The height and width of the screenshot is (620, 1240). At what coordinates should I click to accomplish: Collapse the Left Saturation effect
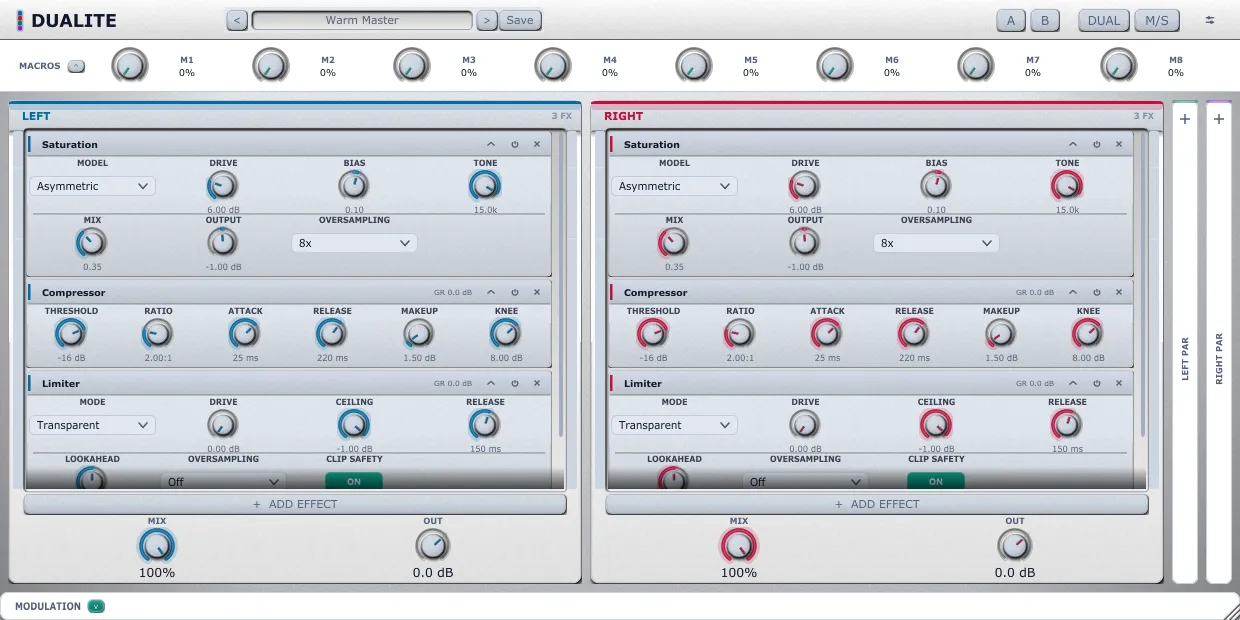(x=491, y=144)
